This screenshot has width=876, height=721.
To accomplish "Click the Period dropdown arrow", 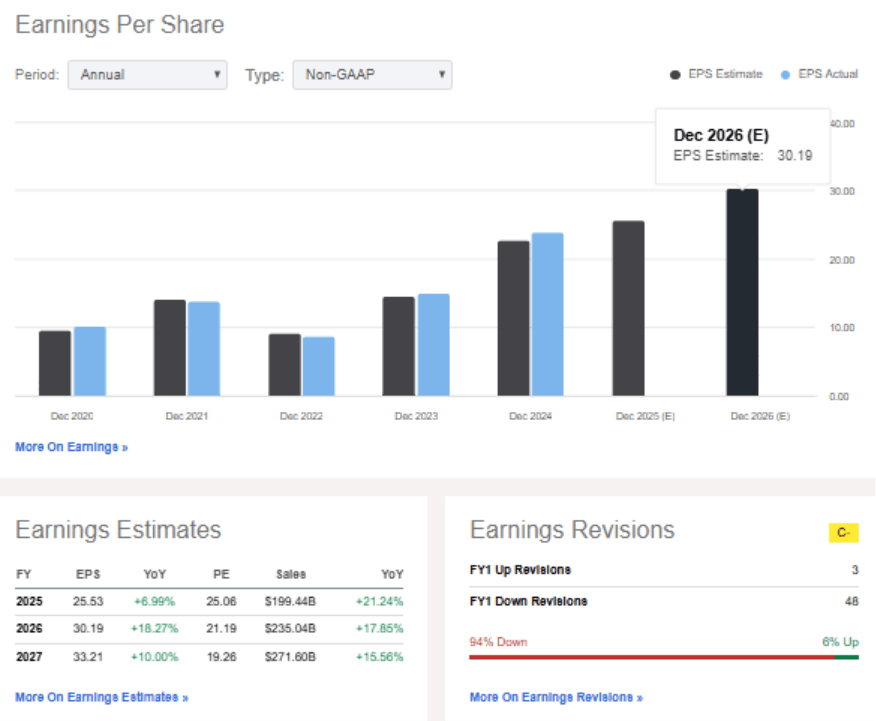I will click(217, 75).
